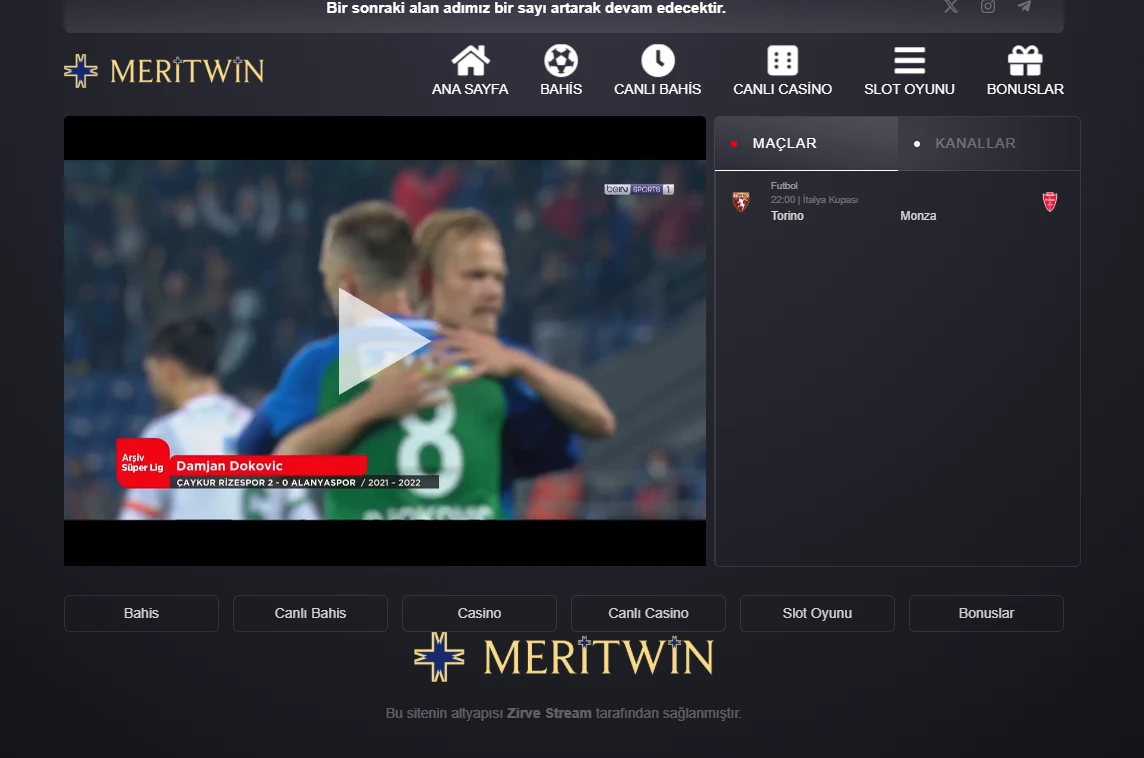Open the Instagram social icon
1144x758 pixels.
988,7
